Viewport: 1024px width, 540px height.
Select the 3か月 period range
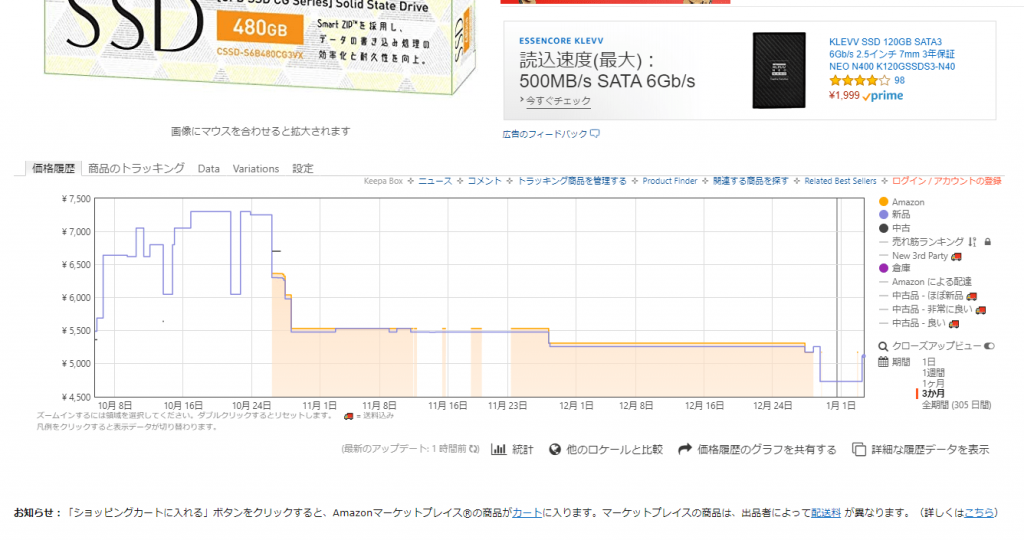(933, 394)
